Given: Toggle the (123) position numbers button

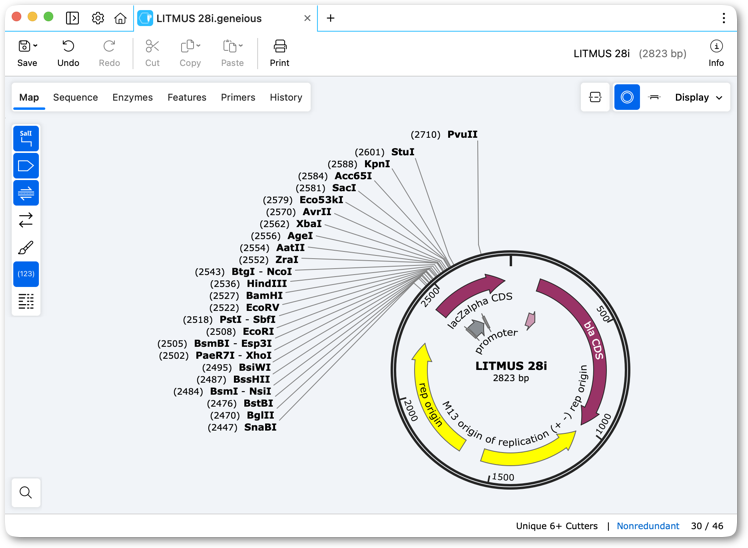Looking at the screenshot, I should click(x=26, y=274).
